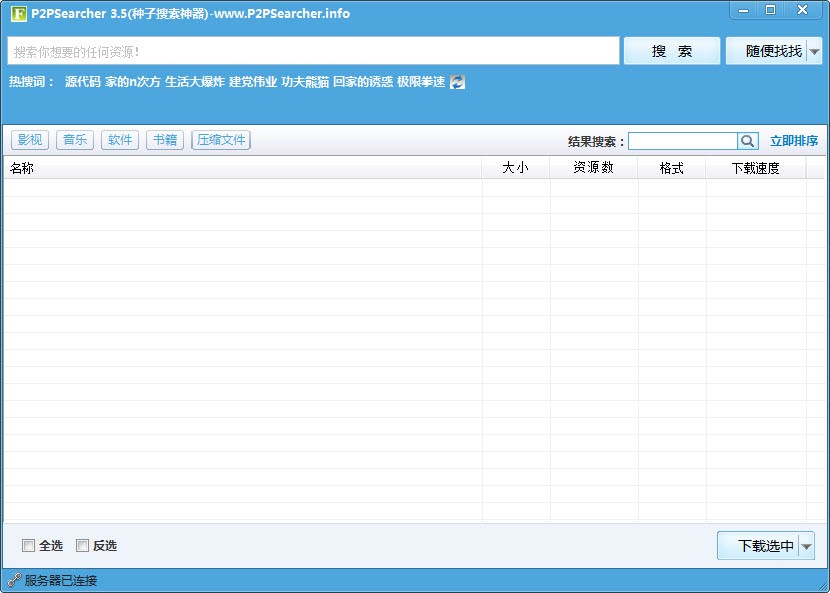Maximize the P2PSearcher window
830x593 pixels.
[770, 10]
